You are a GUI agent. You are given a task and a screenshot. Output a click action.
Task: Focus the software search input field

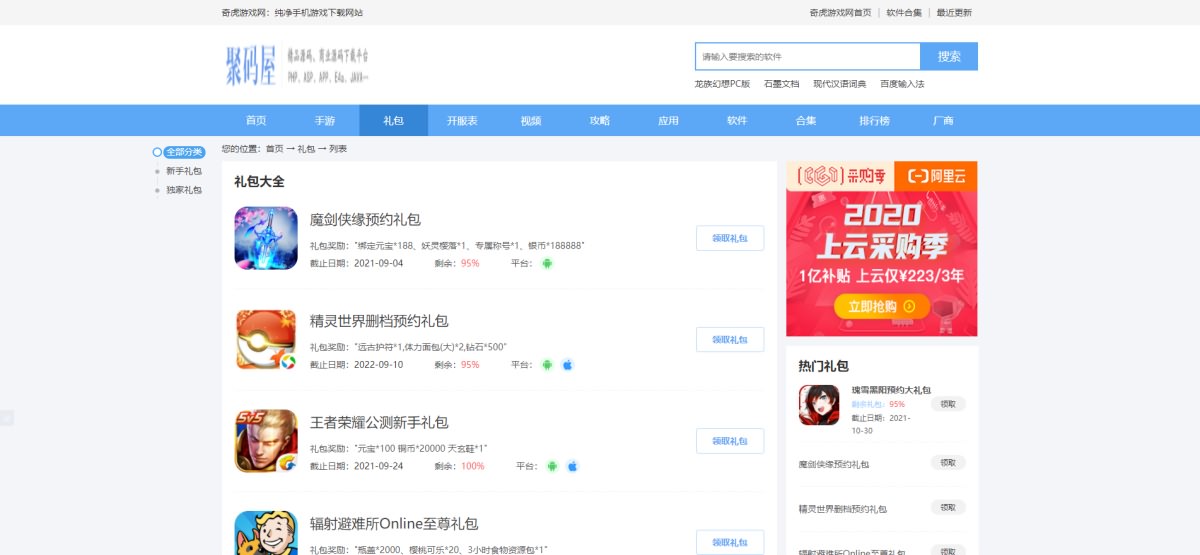point(807,57)
